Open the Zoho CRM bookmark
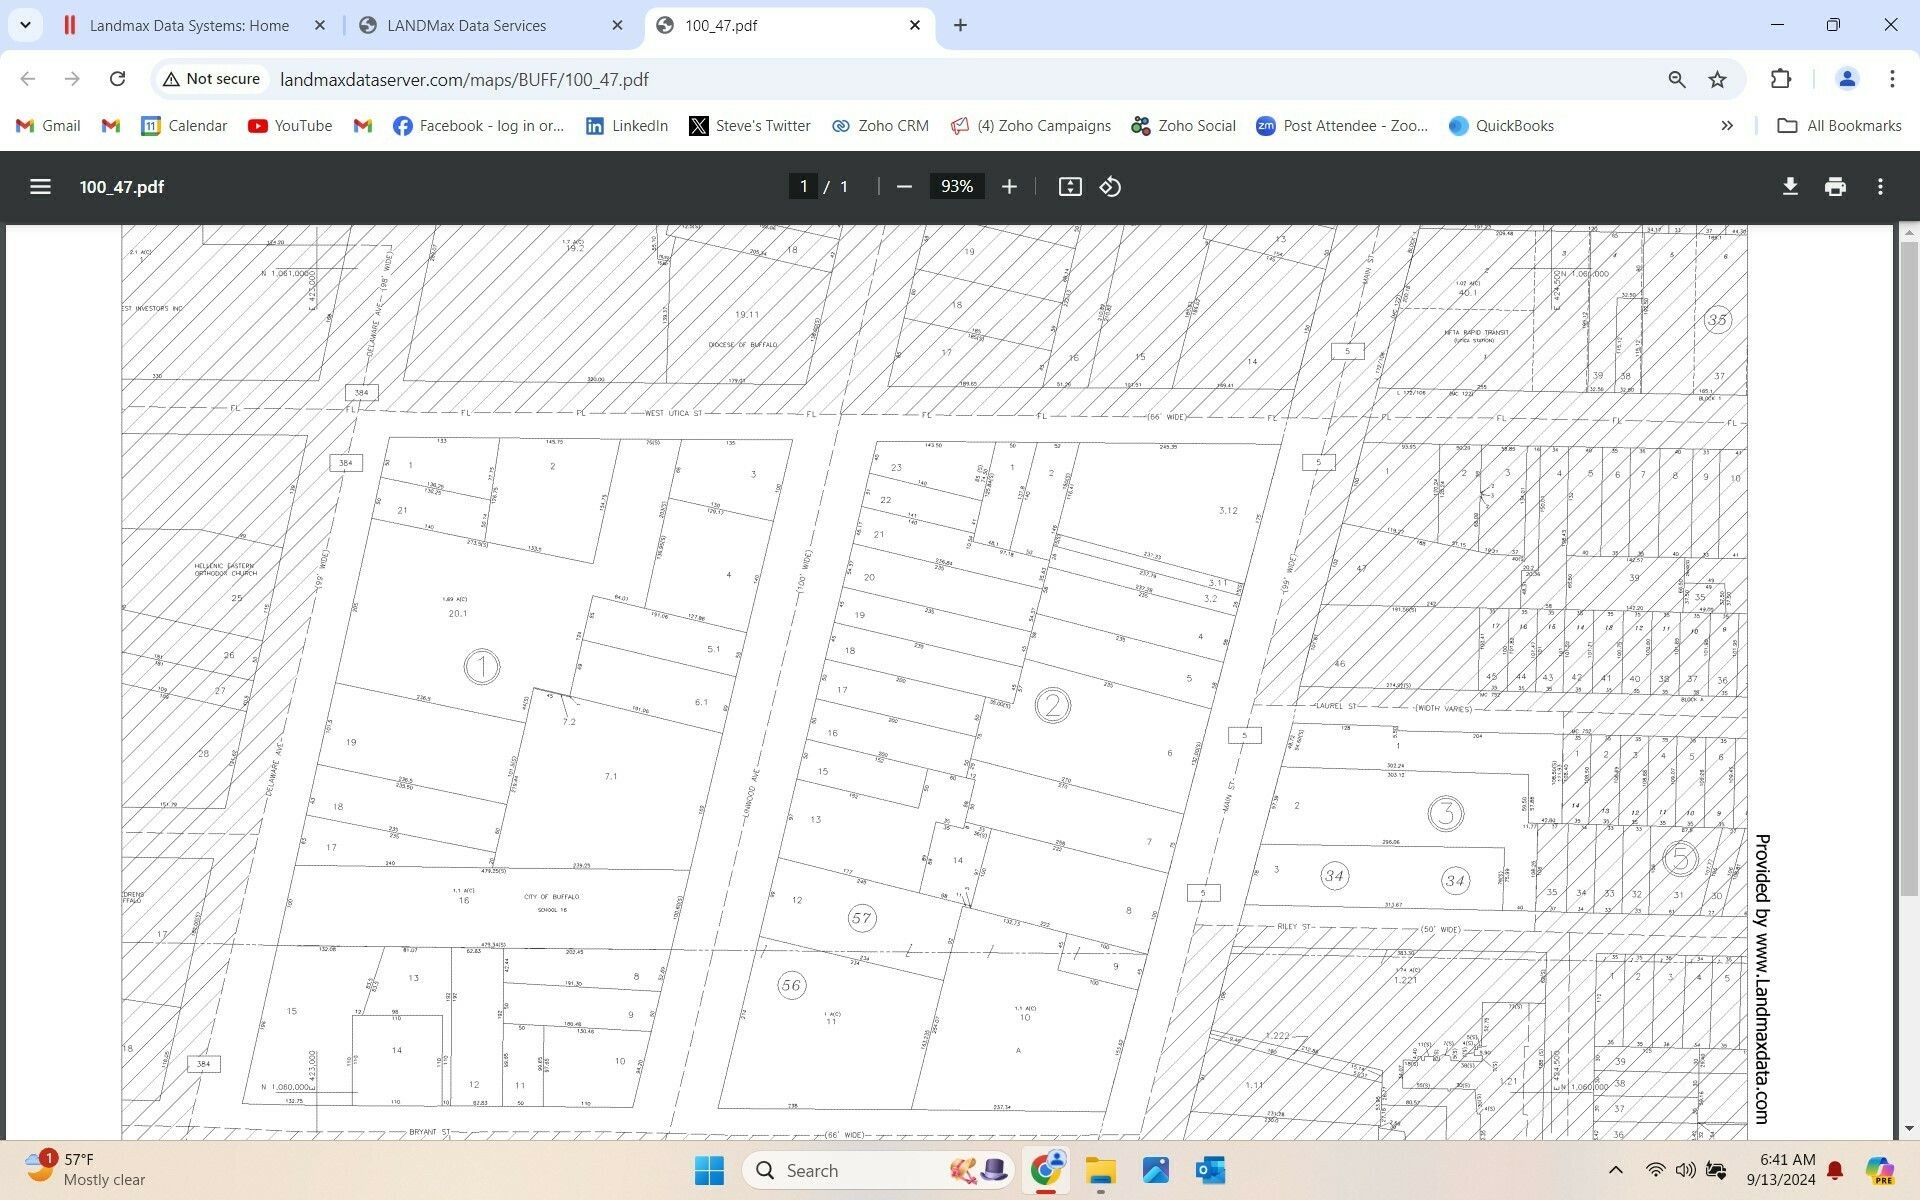The width and height of the screenshot is (1920, 1200). tap(880, 126)
